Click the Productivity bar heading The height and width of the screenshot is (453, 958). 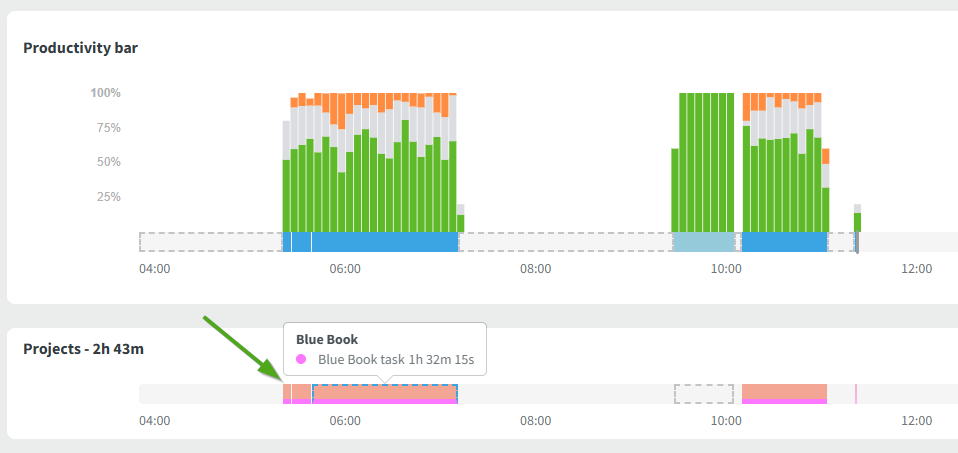pyautogui.click(x=80, y=48)
